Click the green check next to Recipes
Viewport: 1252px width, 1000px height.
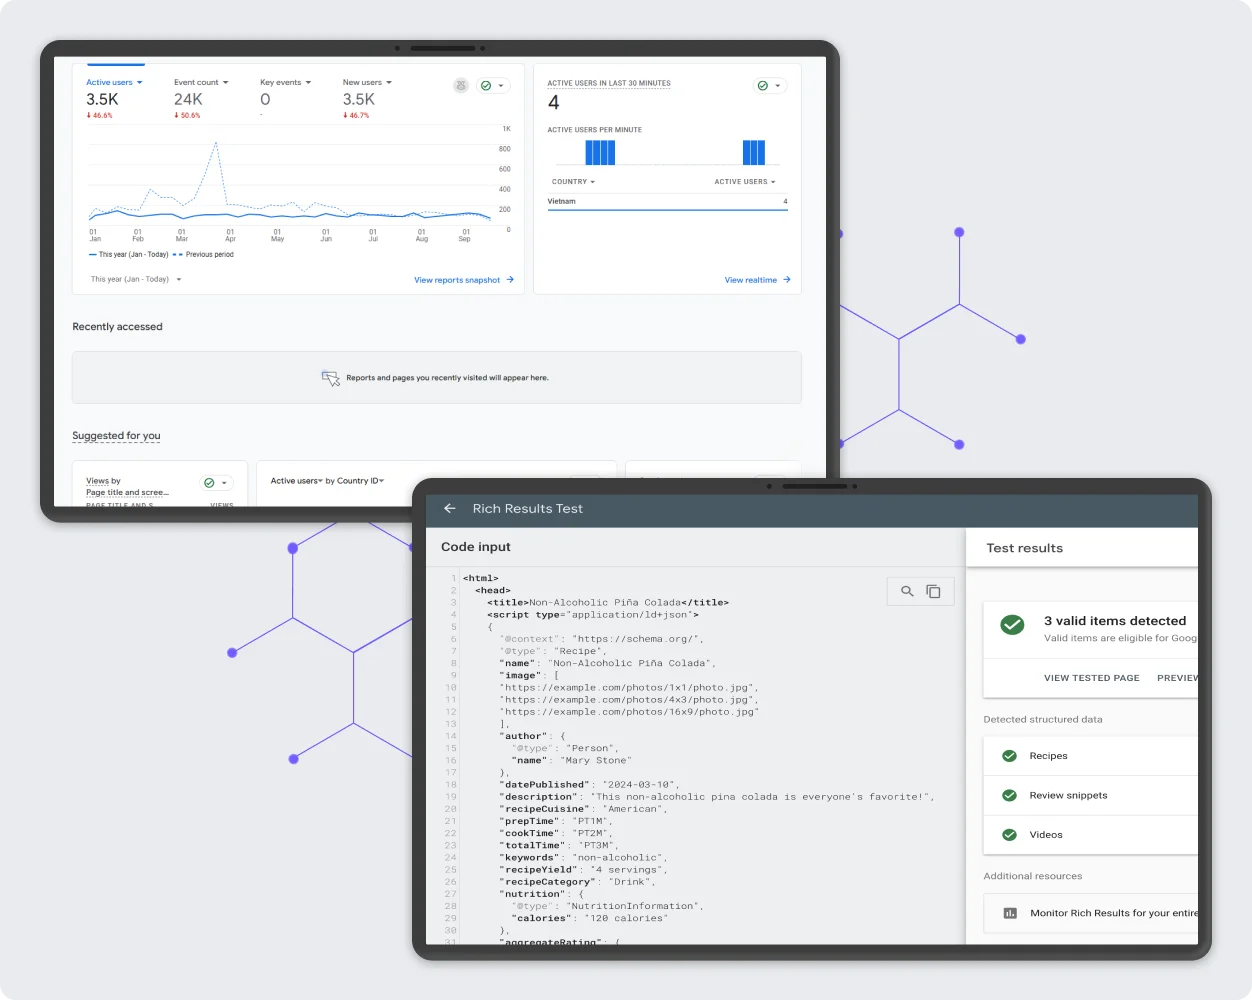tap(1009, 756)
